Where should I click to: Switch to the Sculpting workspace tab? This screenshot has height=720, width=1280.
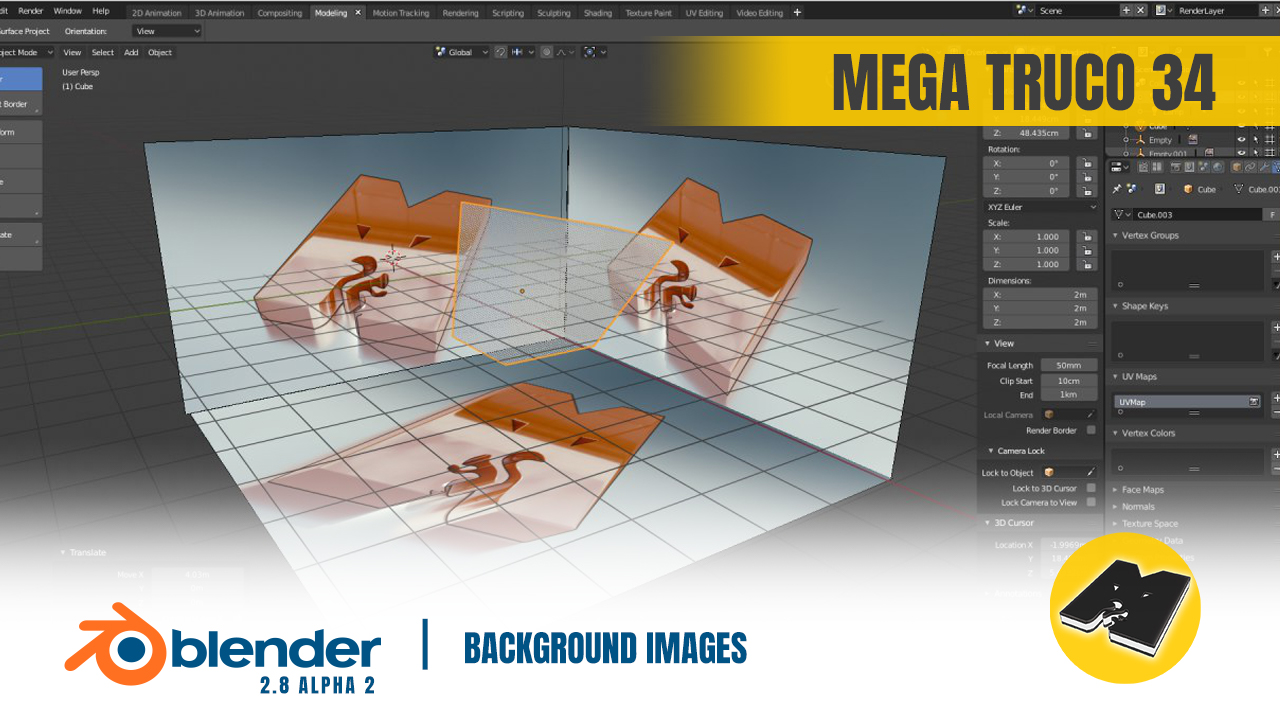click(x=553, y=13)
